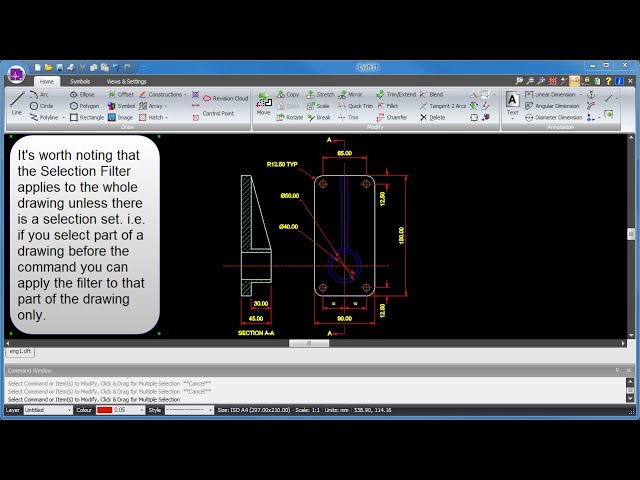Use the Break tool
This screenshot has height=480, width=640.
pos(319,117)
